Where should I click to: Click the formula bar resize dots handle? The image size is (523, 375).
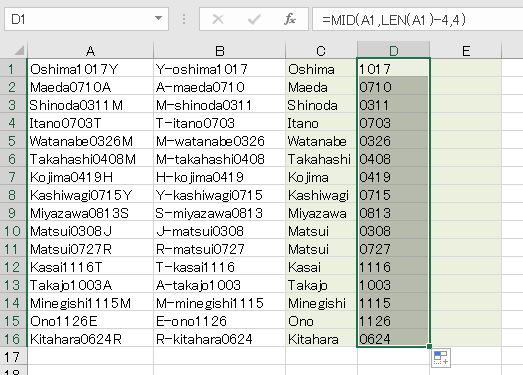184,19
